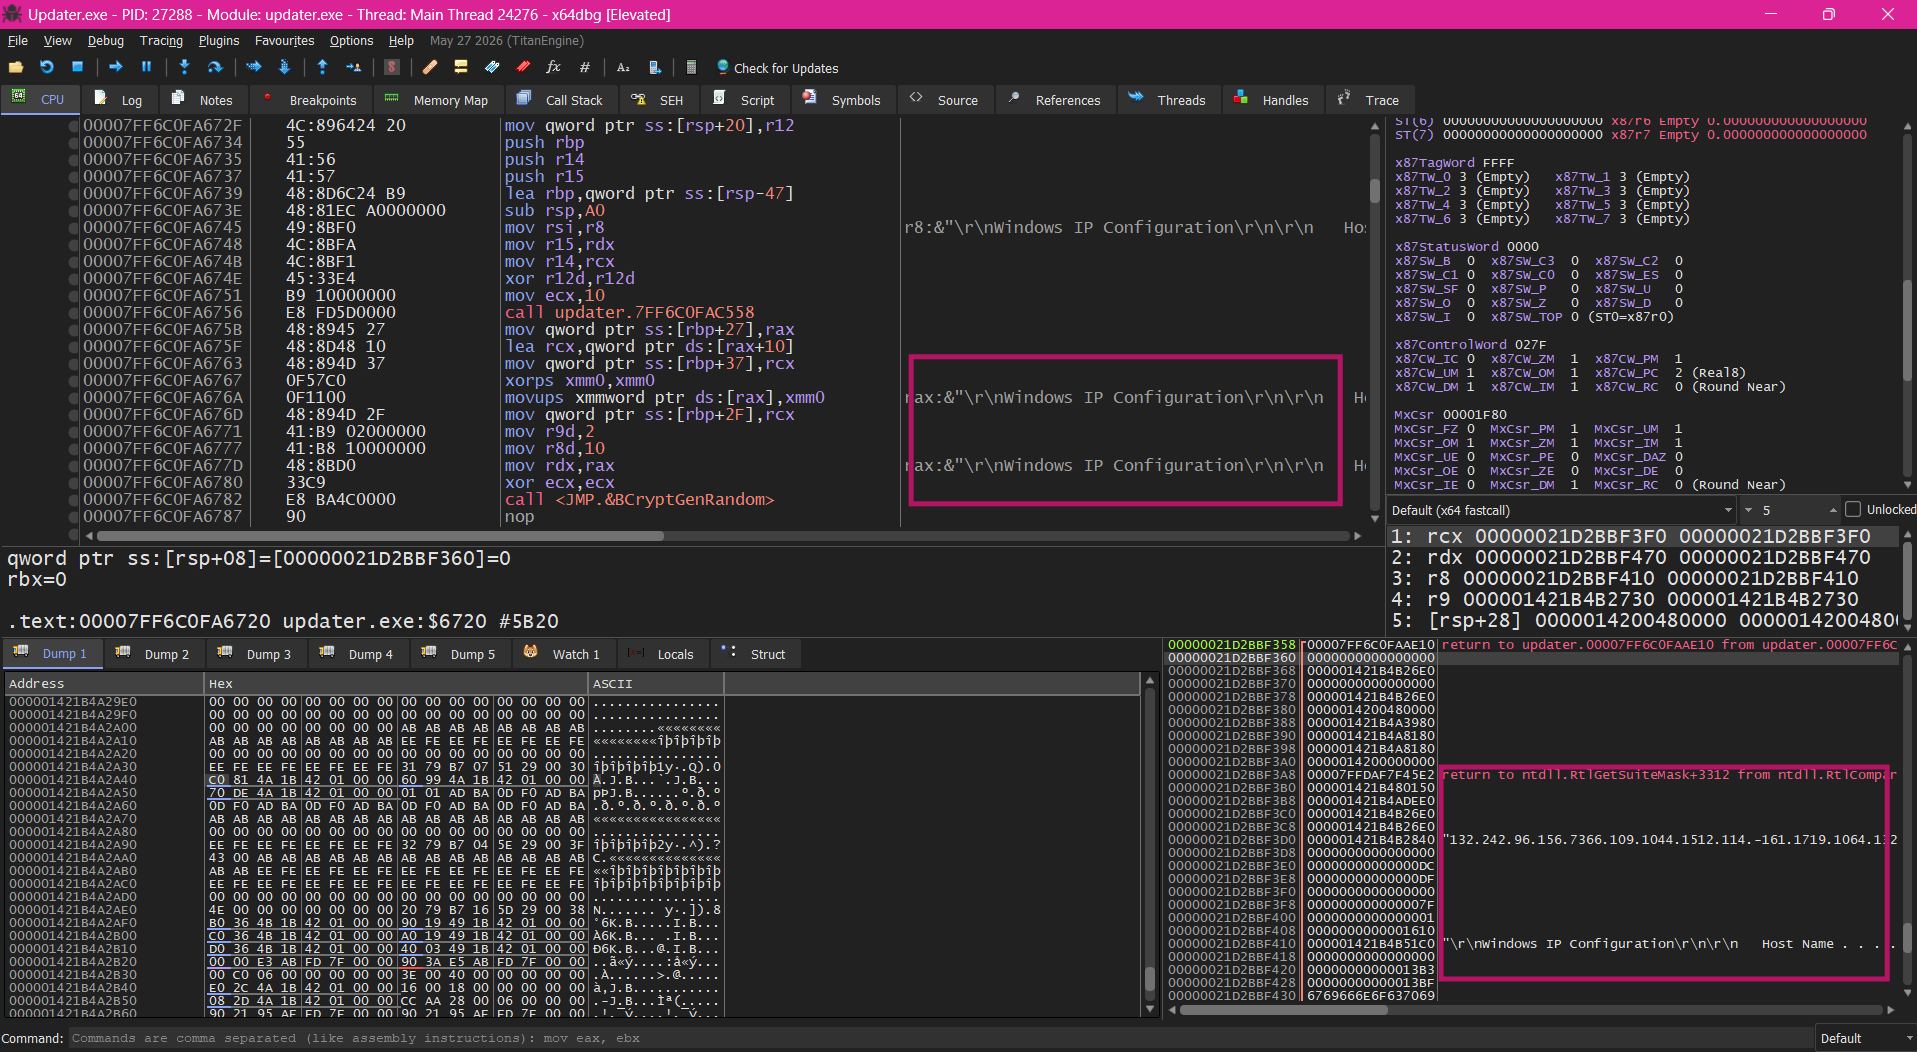The image size is (1917, 1052).
Task: Switch to the Log tab
Action: click(x=119, y=100)
